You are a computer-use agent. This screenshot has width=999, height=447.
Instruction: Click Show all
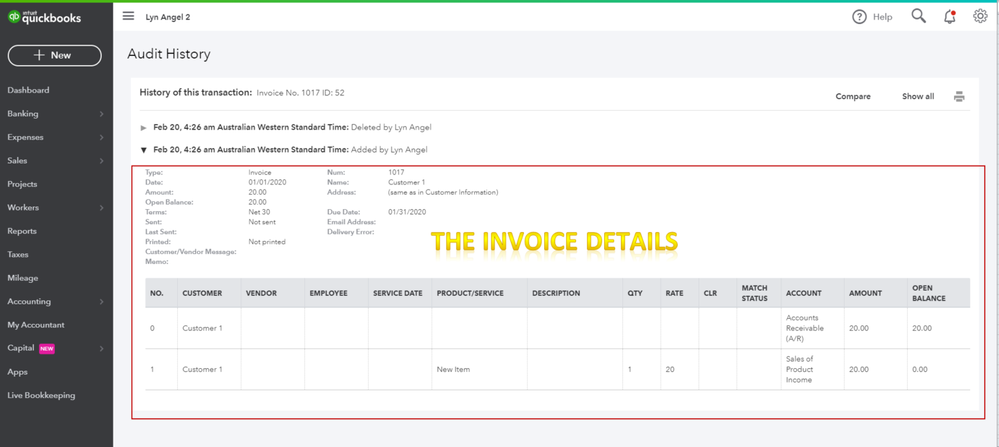918,97
